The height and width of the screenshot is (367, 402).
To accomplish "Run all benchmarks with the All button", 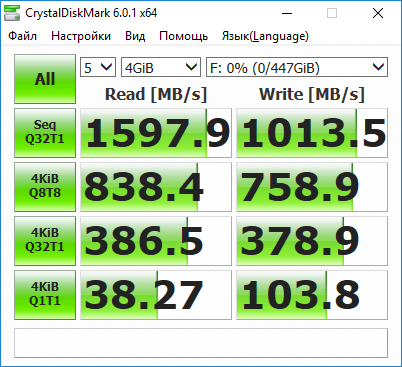I will [45, 79].
